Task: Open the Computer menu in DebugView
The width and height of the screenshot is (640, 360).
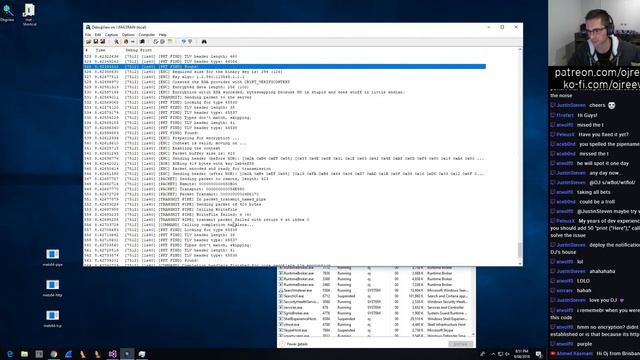Action: [x=147, y=35]
